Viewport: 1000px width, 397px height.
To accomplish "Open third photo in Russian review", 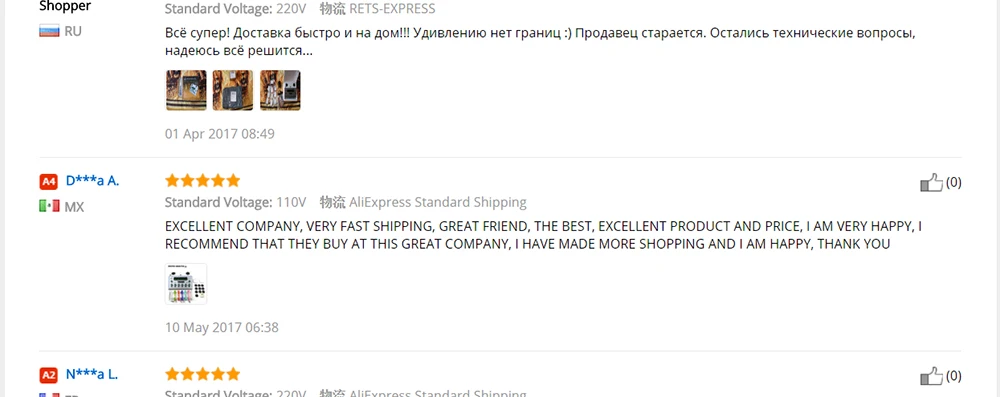I will coord(280,90).
